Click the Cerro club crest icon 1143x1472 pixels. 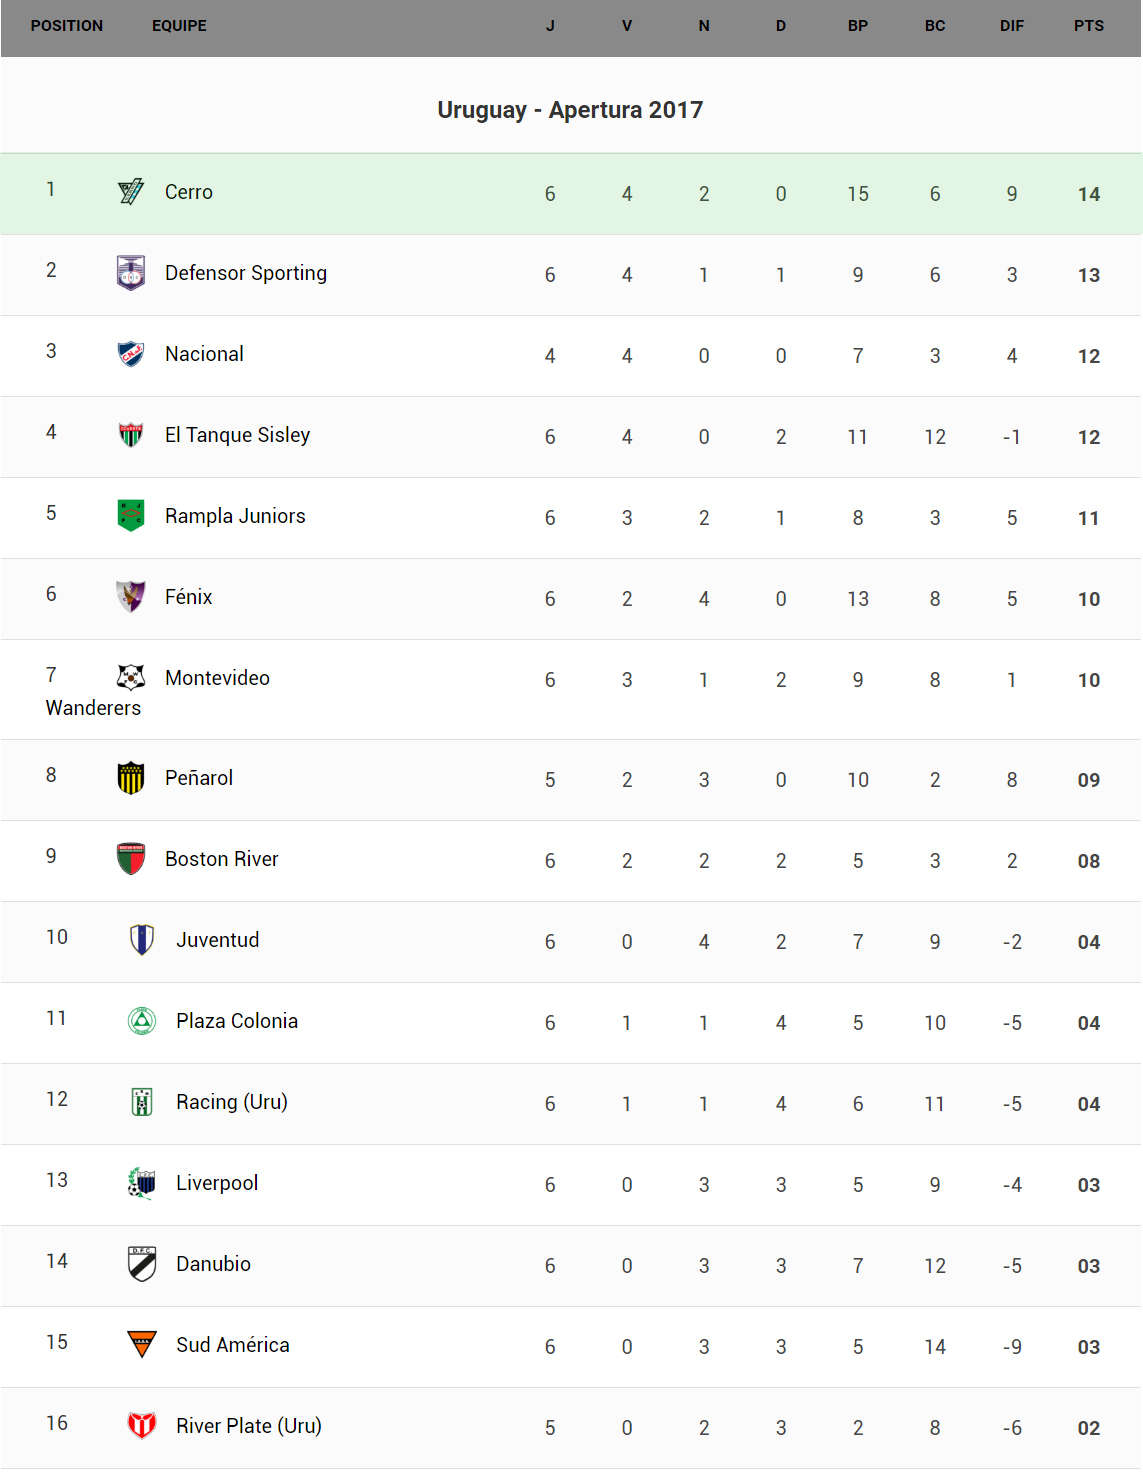click(131, 191)
